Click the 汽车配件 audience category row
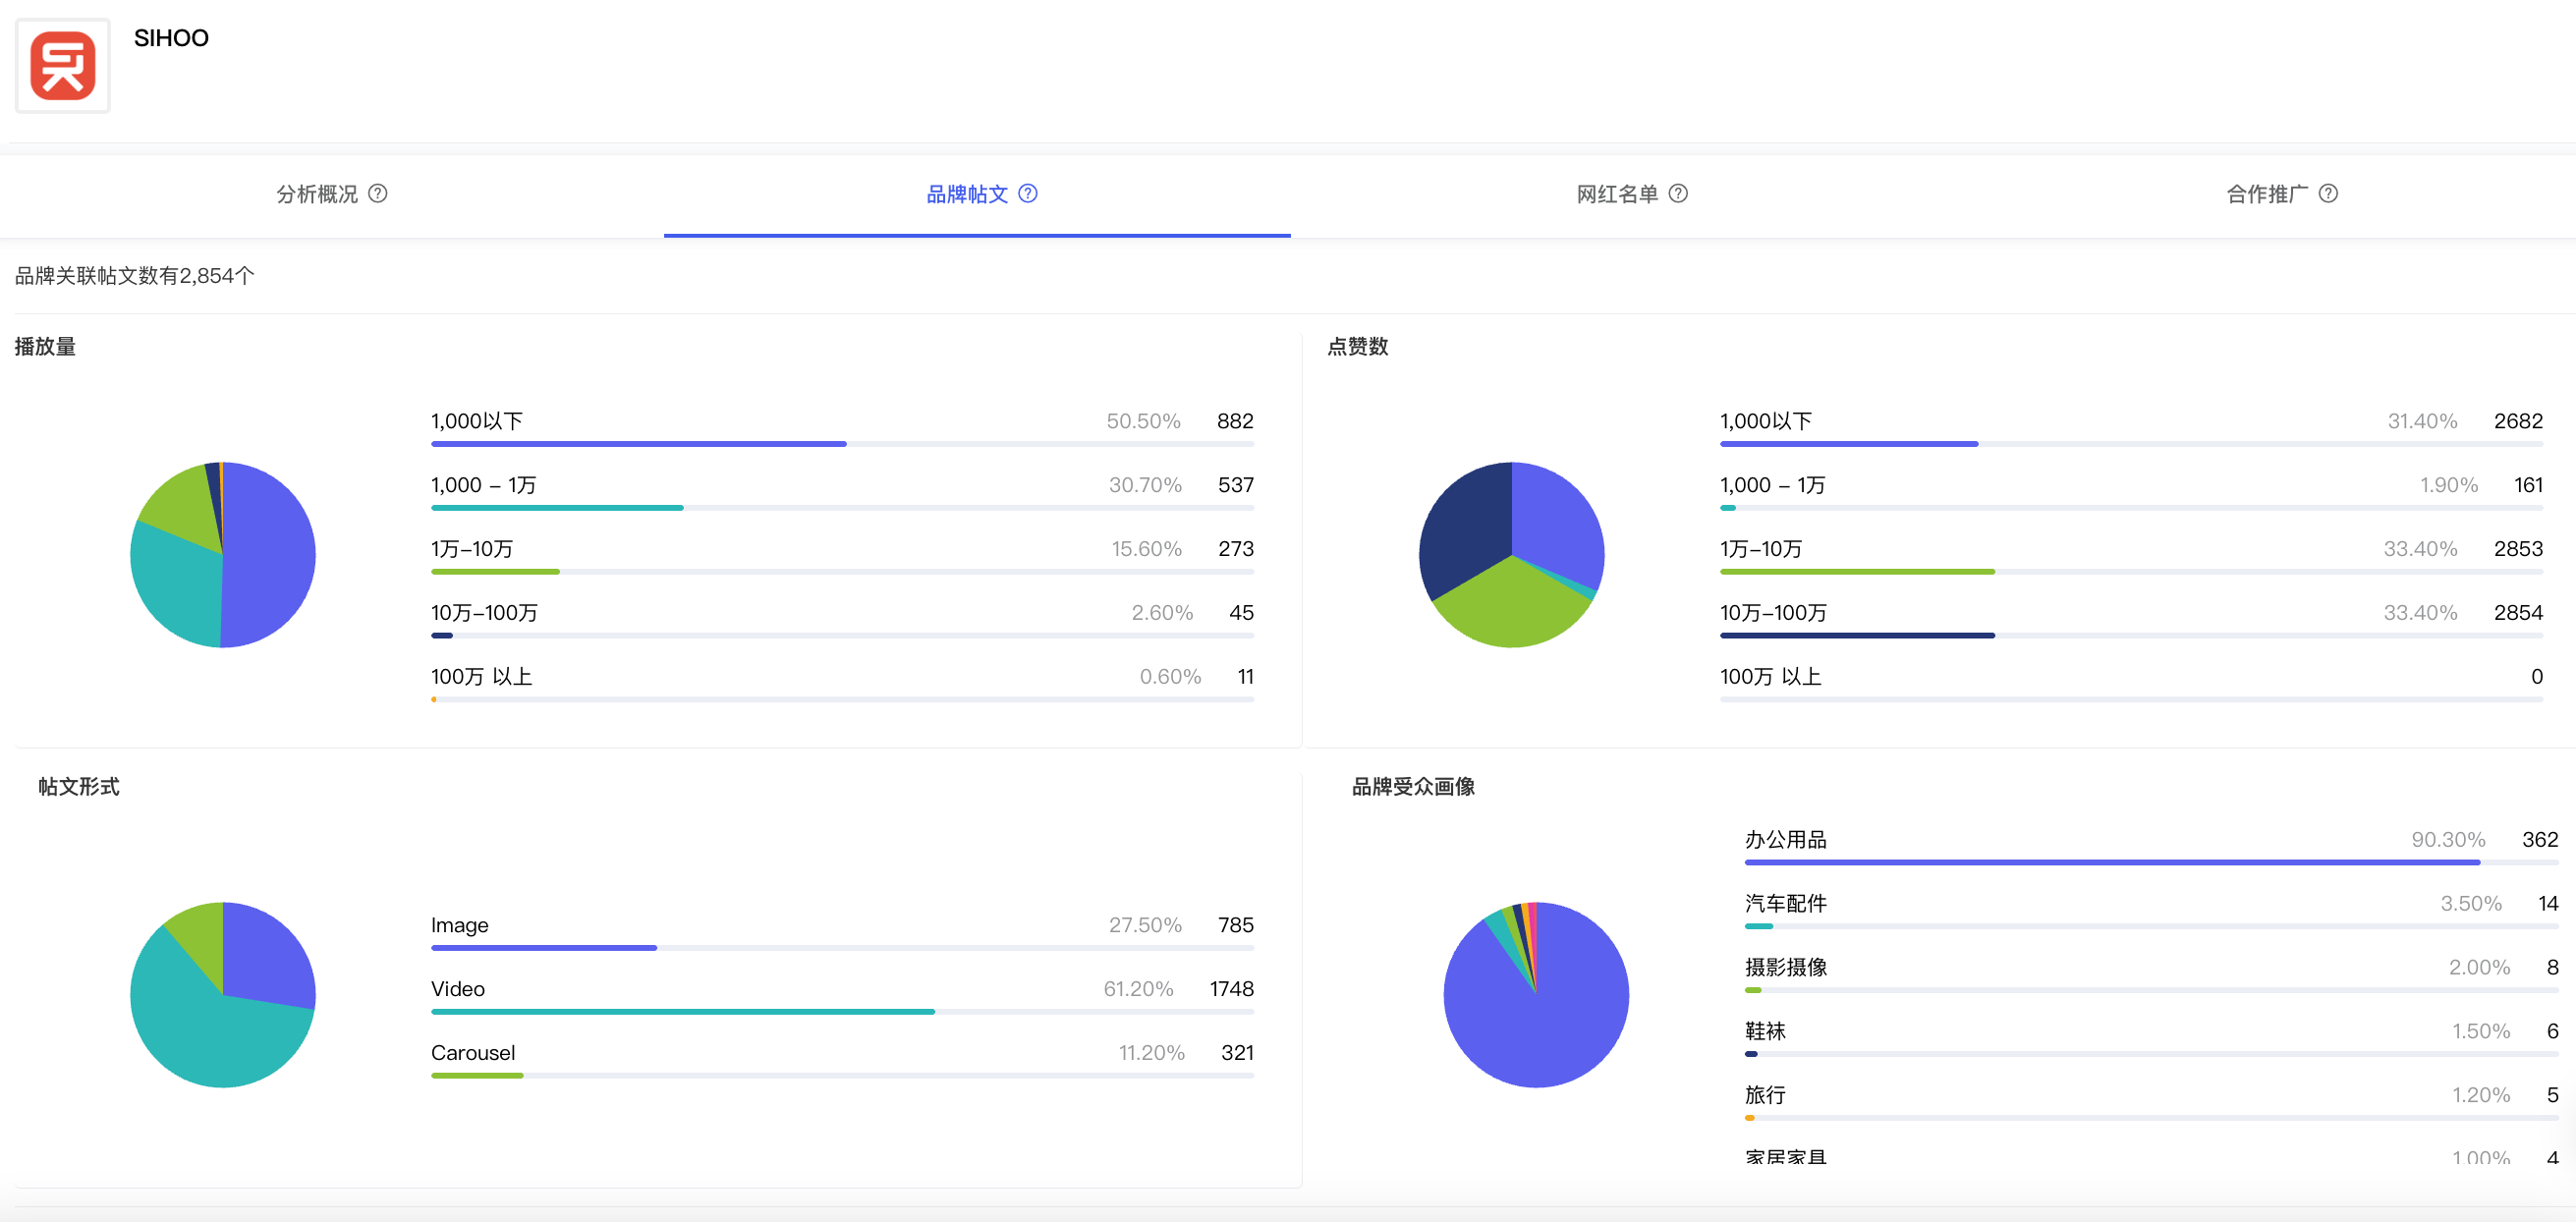The width and height of the screenshot is (2576, 1222). pos(1785,903)
